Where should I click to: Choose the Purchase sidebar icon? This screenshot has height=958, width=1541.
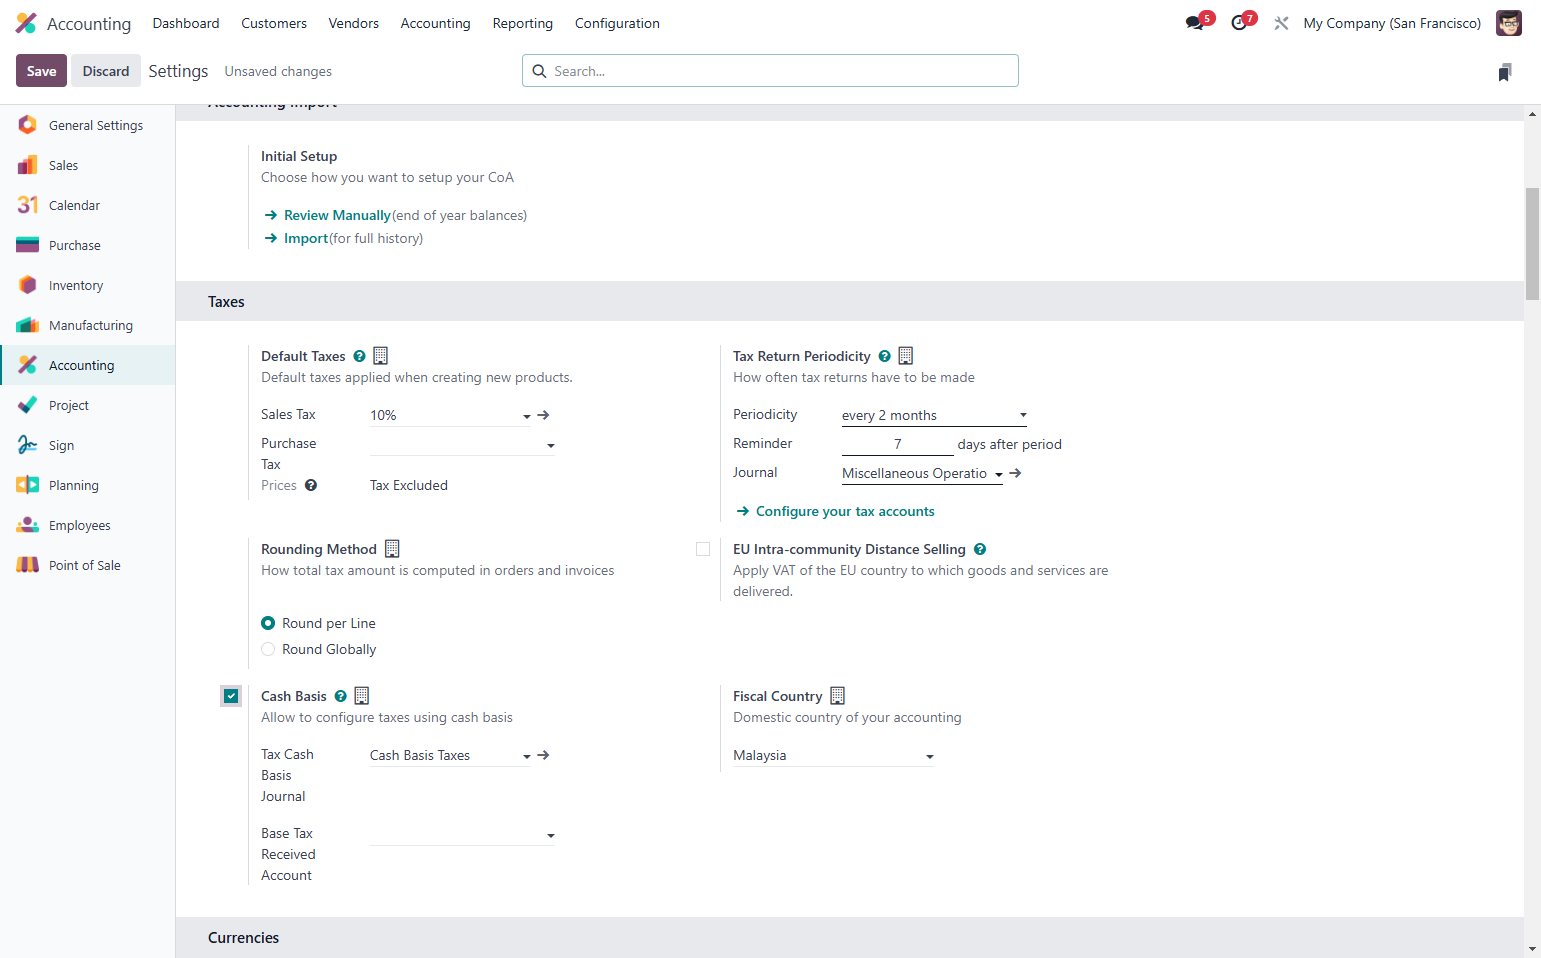(28, 245)
